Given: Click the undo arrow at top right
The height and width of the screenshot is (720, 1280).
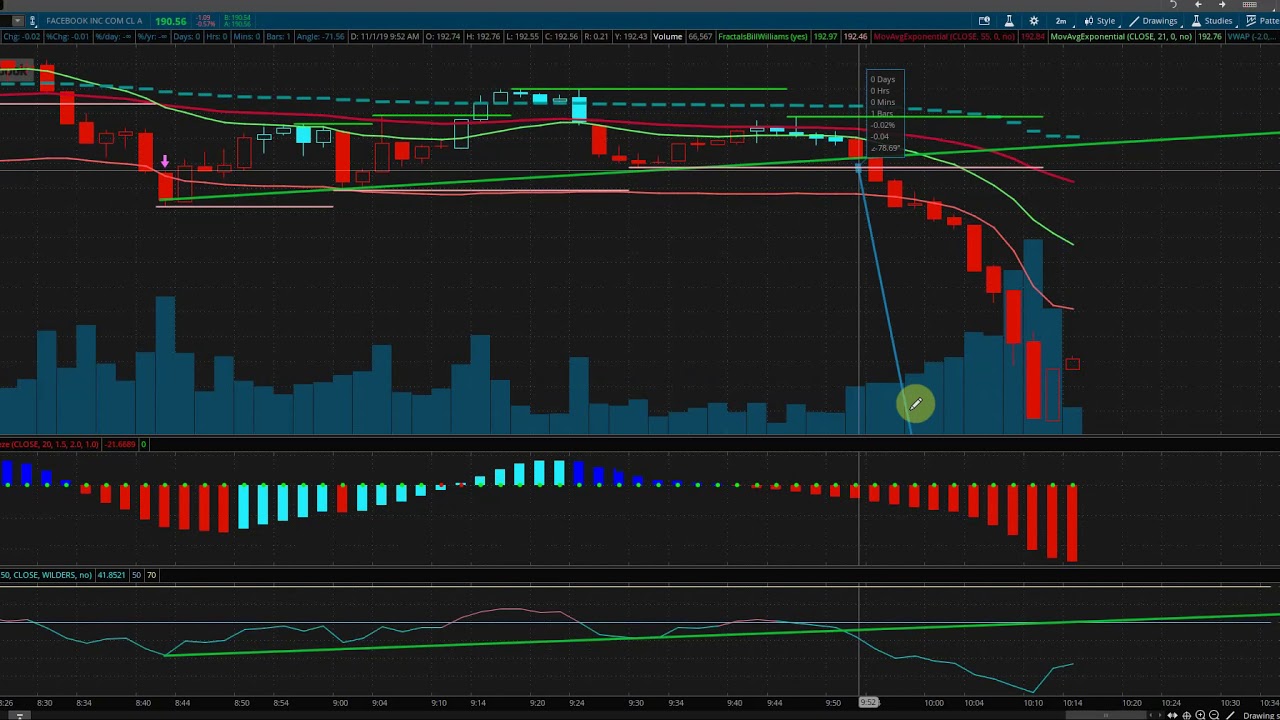Looking at the screenshot, I should pos(1173,5).
